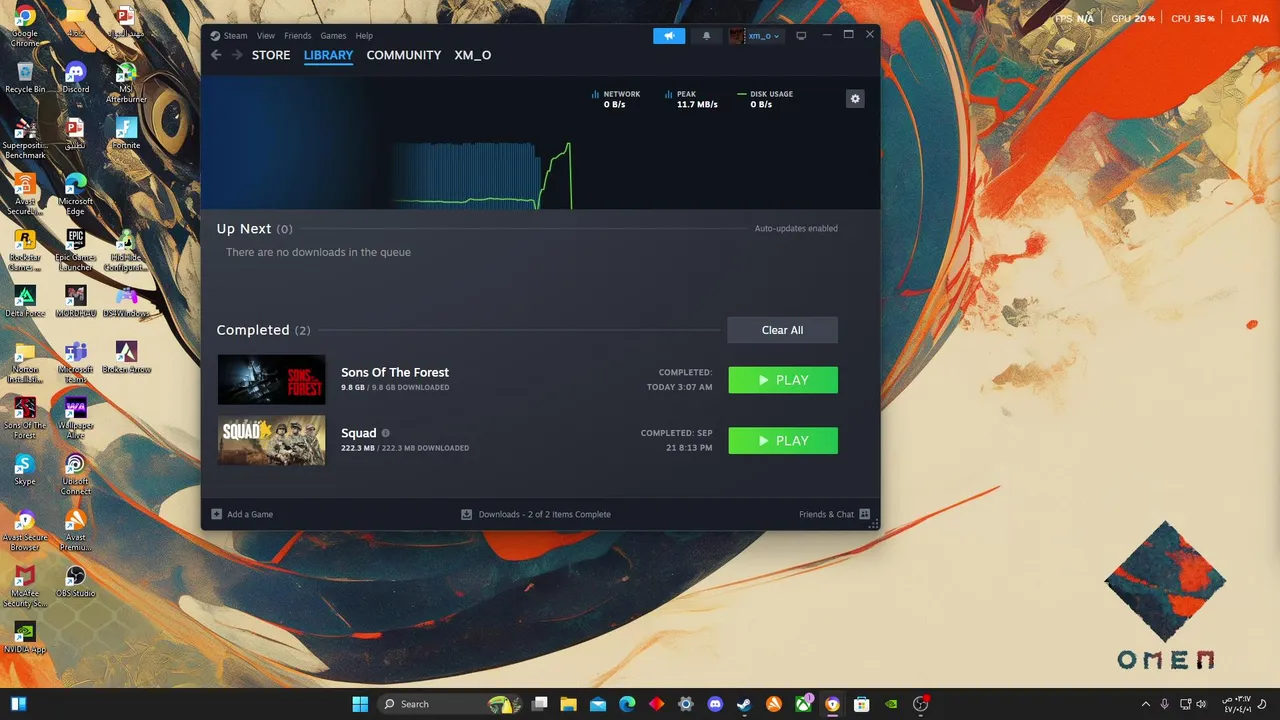Viewport: 1280px width, 720px height.
Task: Open Steam from the taskbar
Action: tap(744, 704)
